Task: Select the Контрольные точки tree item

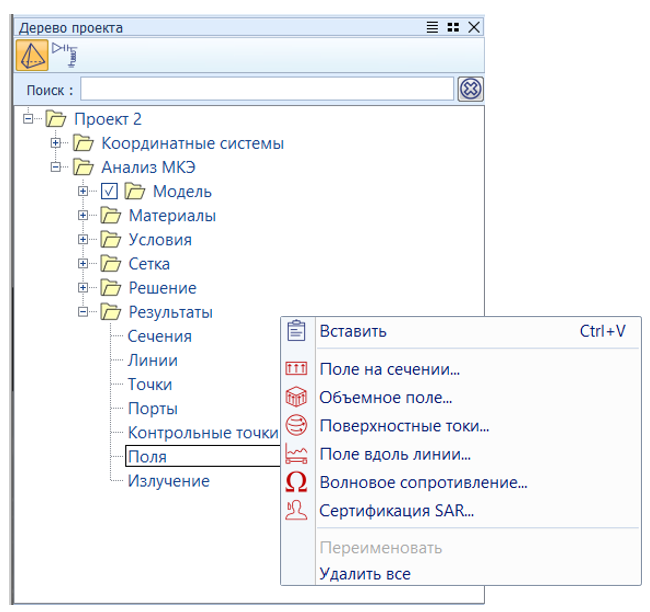Action: click(x=201, y=433)
